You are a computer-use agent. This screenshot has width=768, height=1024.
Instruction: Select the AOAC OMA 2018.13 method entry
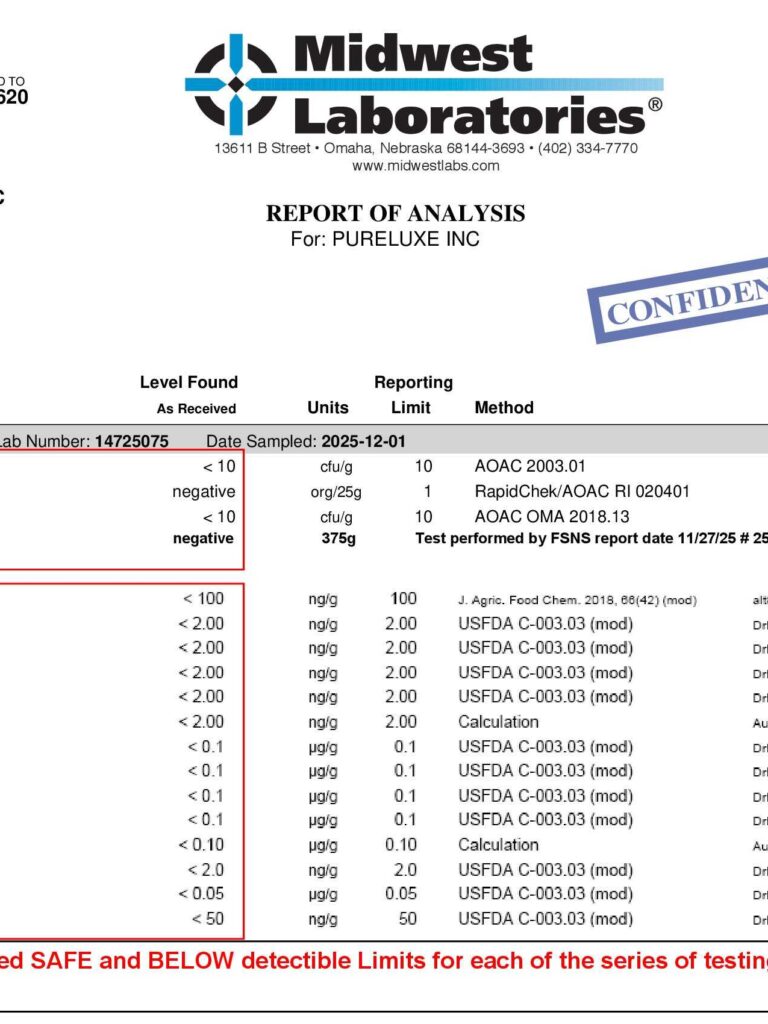click(x=552, y=517)
